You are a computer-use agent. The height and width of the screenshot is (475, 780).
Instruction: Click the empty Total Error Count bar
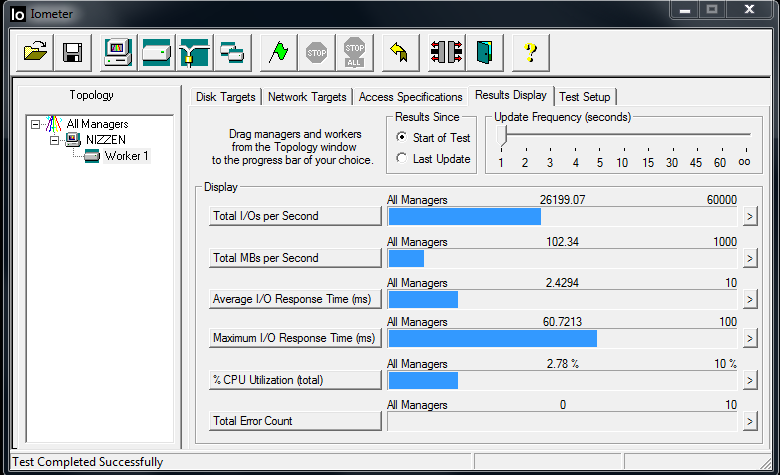(562, 422)
